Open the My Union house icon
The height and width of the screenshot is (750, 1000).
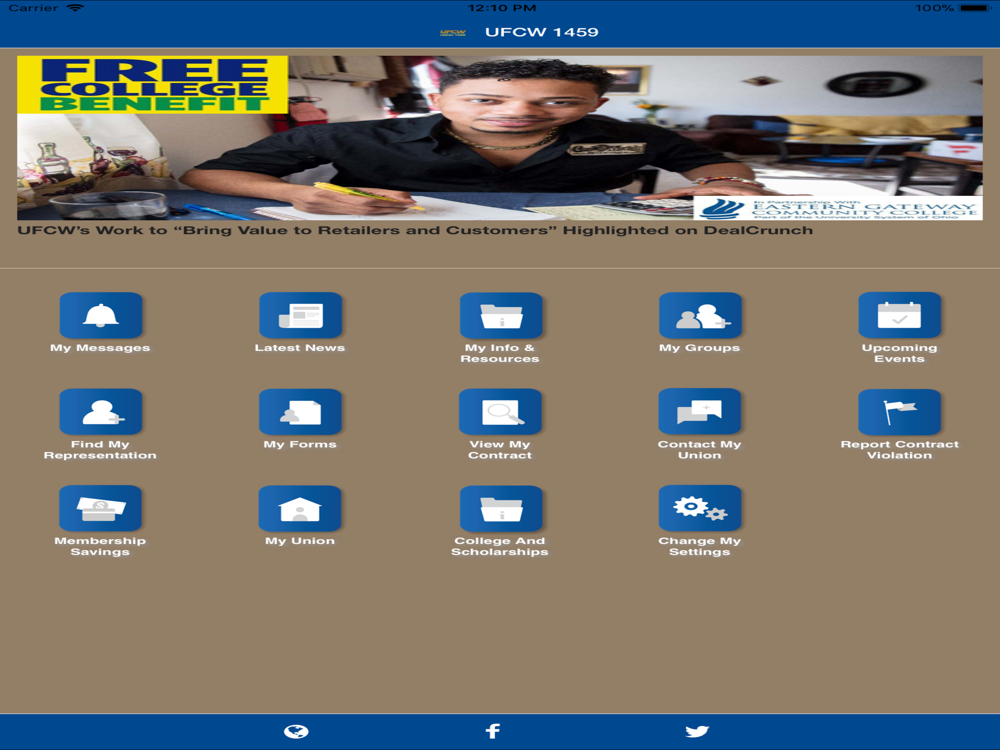300,508
